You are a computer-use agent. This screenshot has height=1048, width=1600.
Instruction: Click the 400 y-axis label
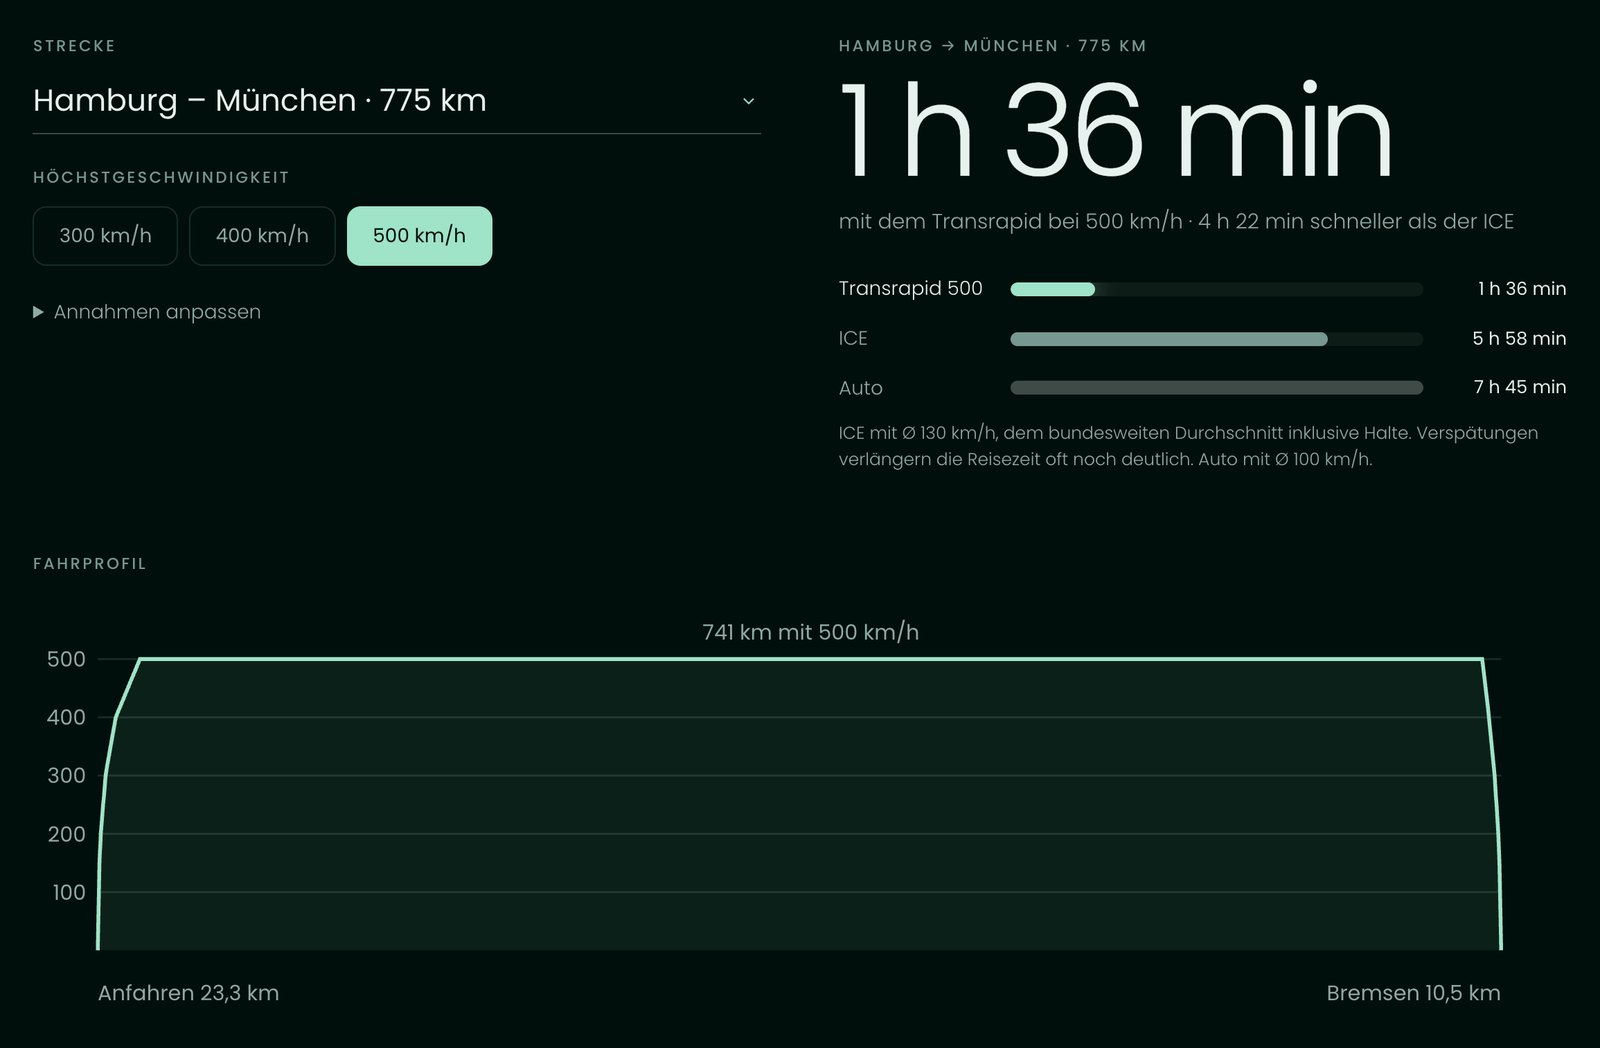(66, 717)
